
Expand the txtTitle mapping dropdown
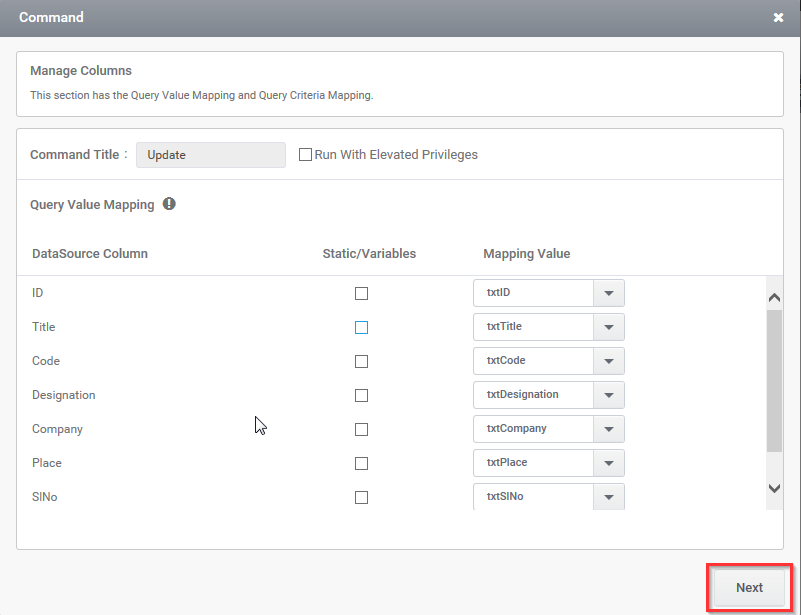coord(609,327)
